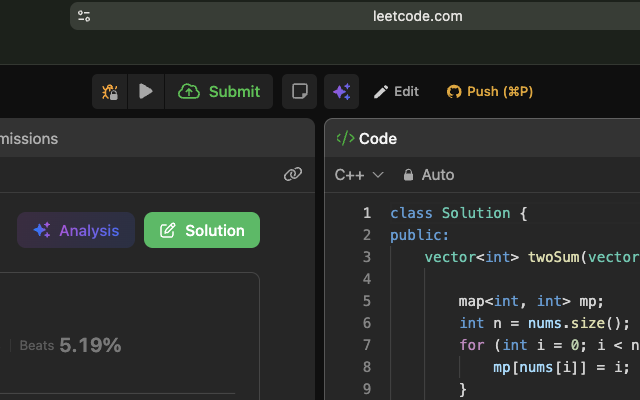
Task: Open the Analysis button
Action: [76, 230]
